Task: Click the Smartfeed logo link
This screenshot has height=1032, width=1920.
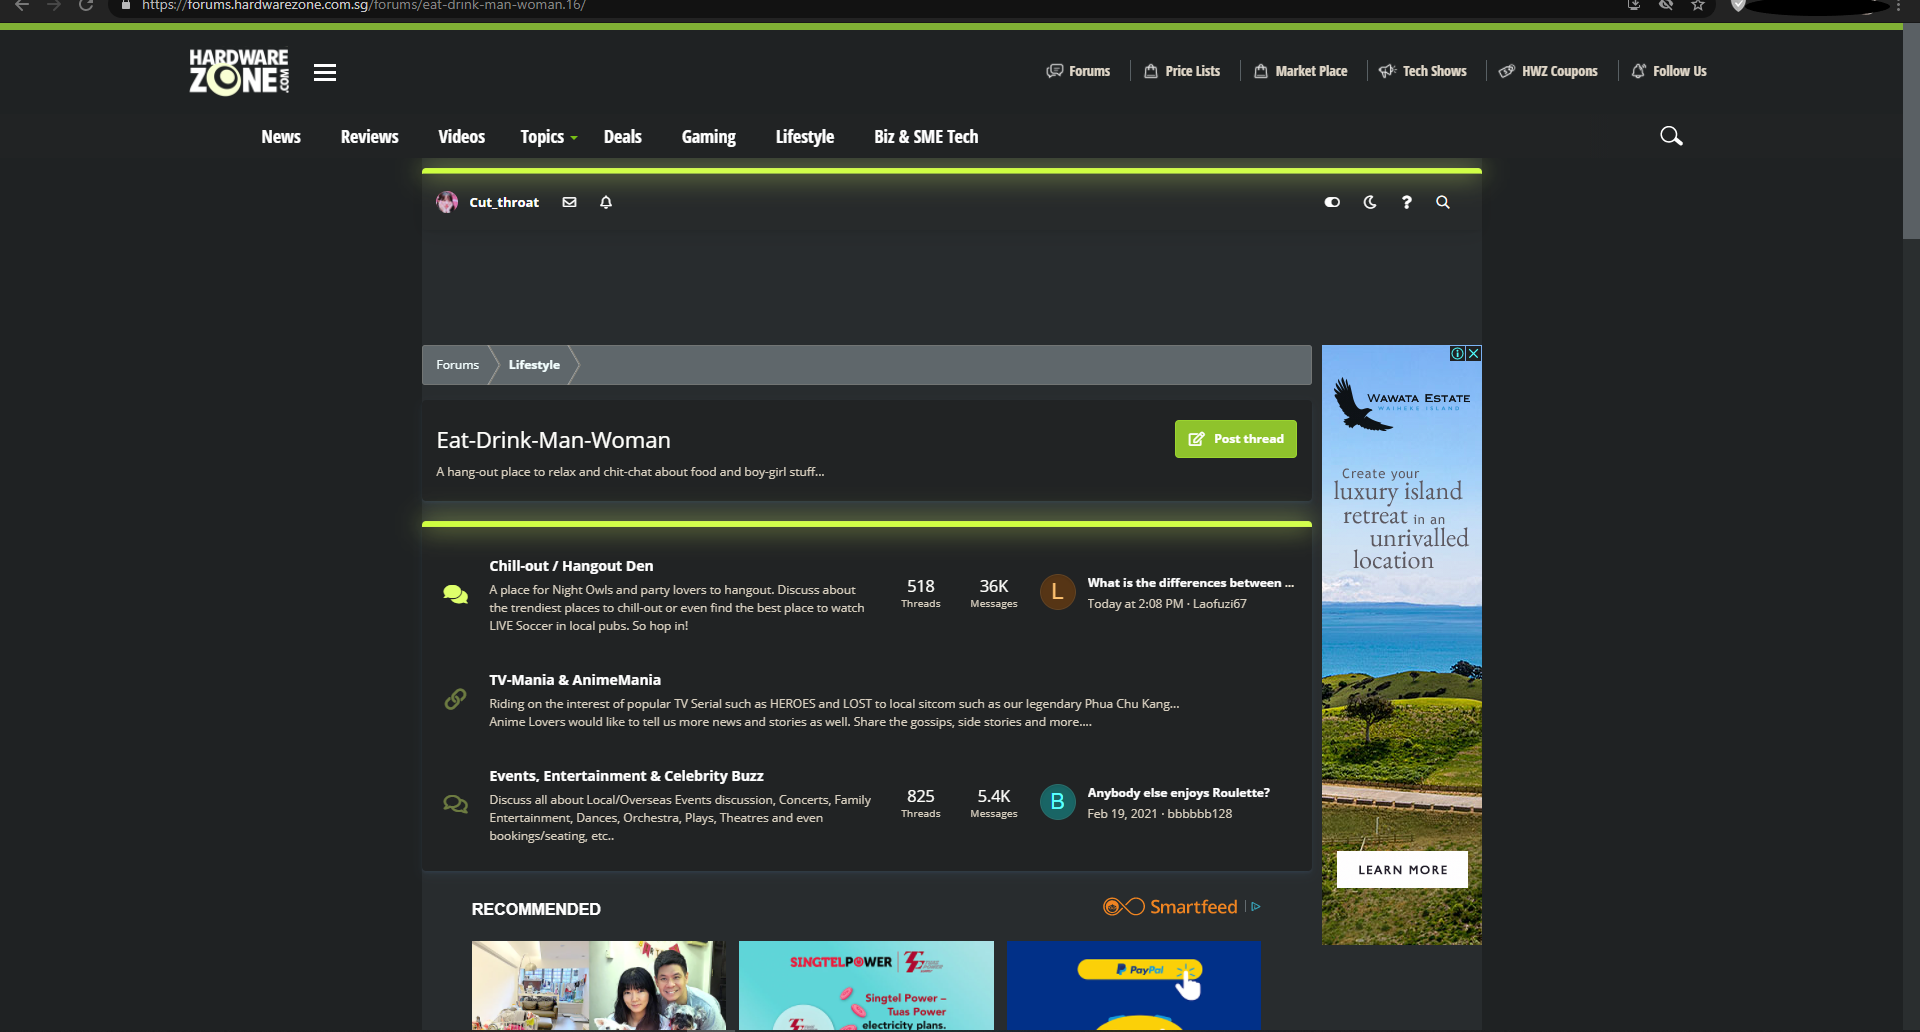Action: point(1170,907)
